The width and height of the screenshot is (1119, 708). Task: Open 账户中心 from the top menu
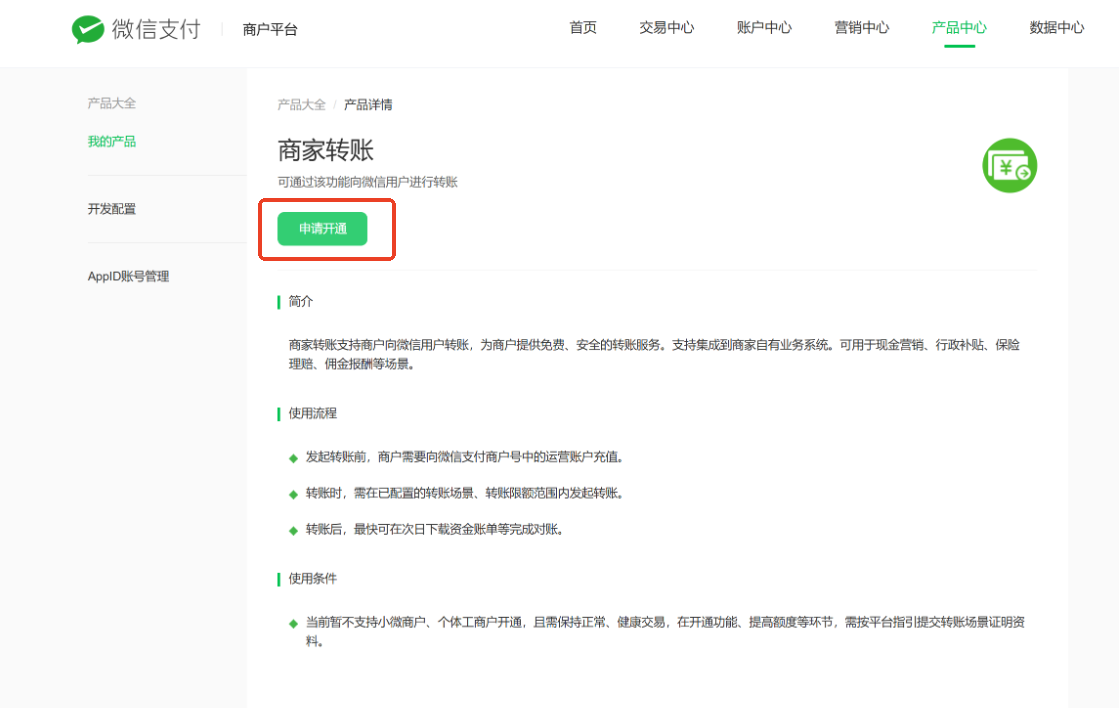pos(764,28)
